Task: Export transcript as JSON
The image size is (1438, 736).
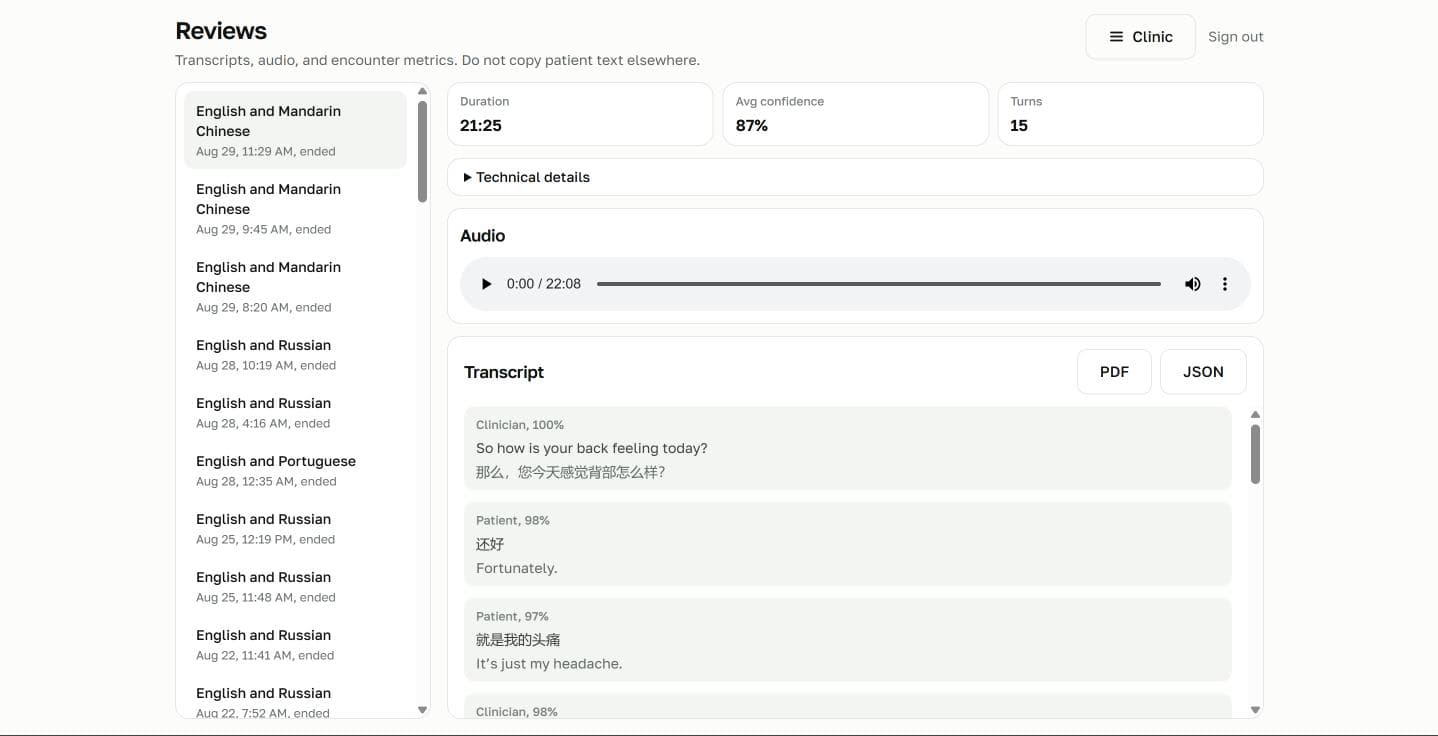Action: 1203,372
